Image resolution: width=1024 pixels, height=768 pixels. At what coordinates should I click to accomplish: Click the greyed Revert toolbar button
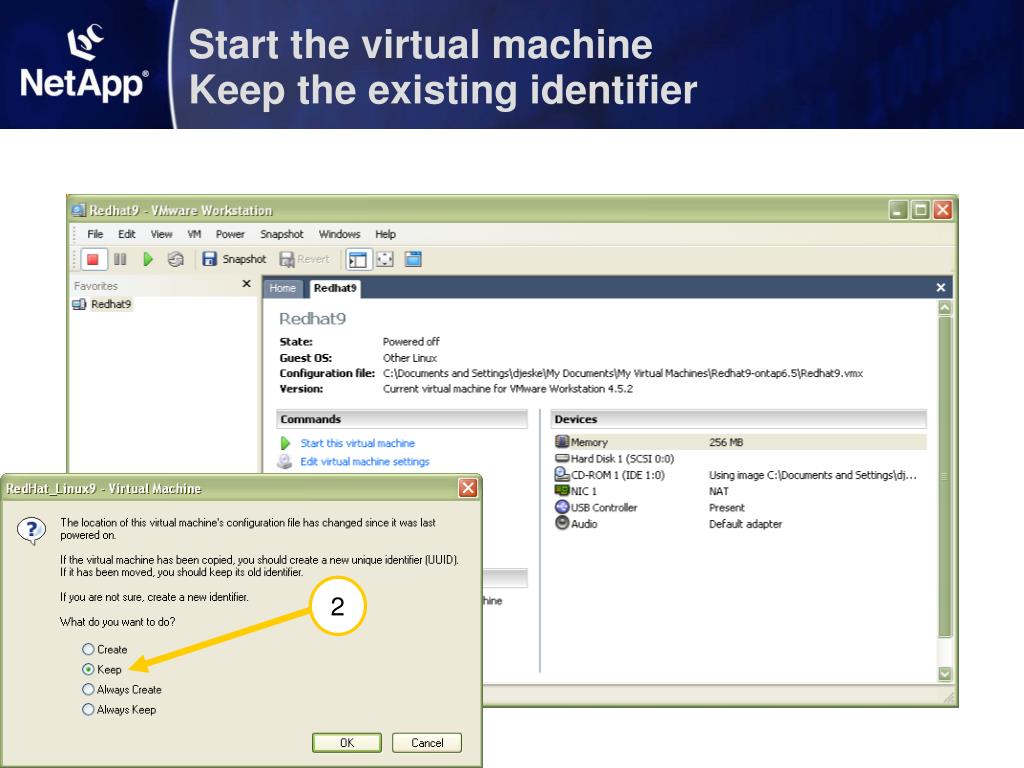pos(304,259)
